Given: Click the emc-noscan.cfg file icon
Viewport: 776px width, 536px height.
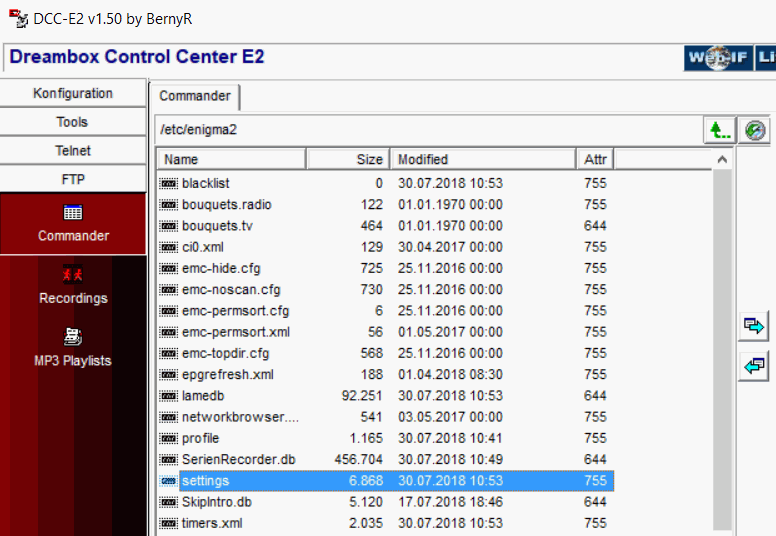Looking at the screenshot, I should (169, 290).
